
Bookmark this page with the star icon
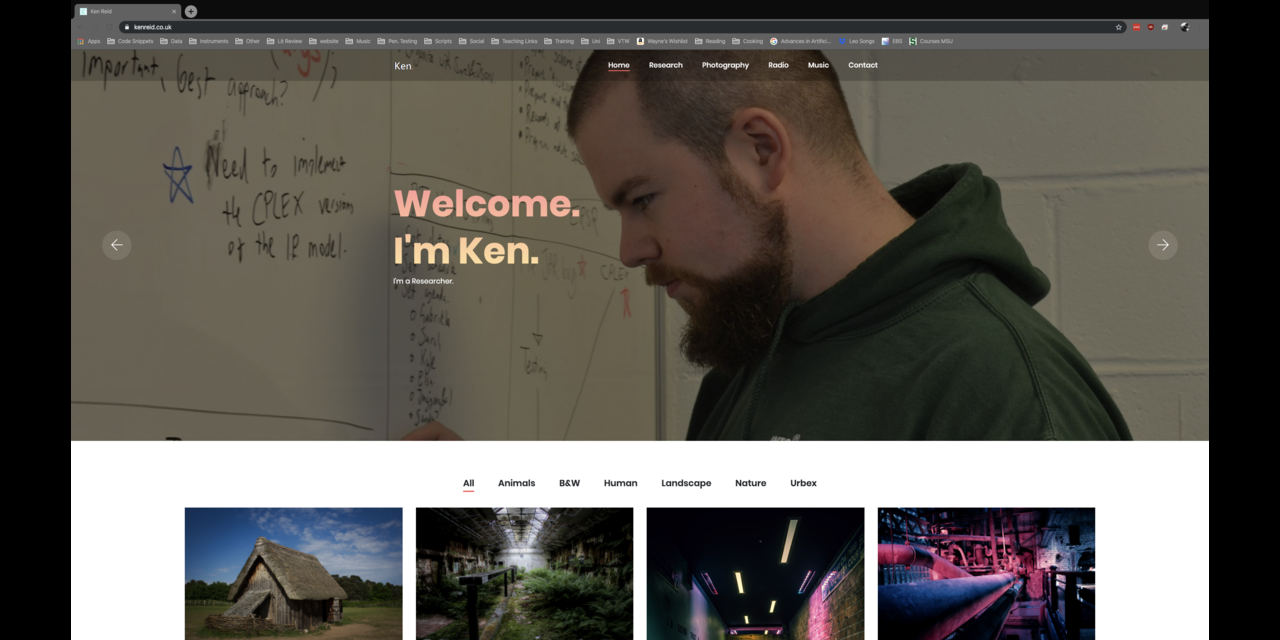point(1120,28)
